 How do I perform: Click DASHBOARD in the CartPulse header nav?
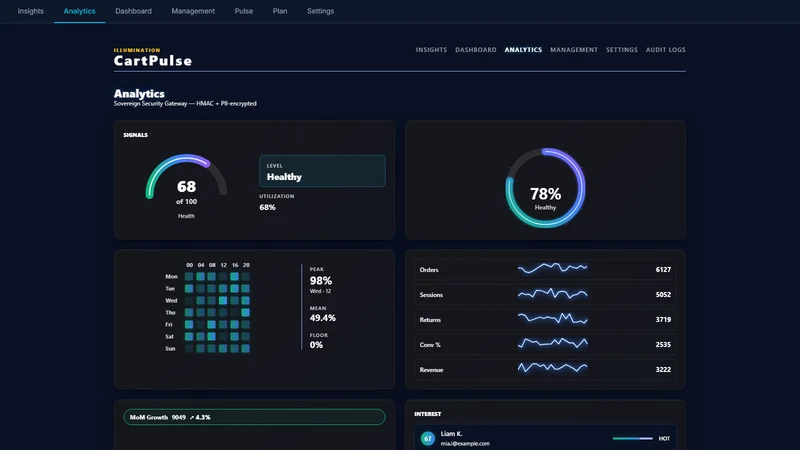click(476, 50)
